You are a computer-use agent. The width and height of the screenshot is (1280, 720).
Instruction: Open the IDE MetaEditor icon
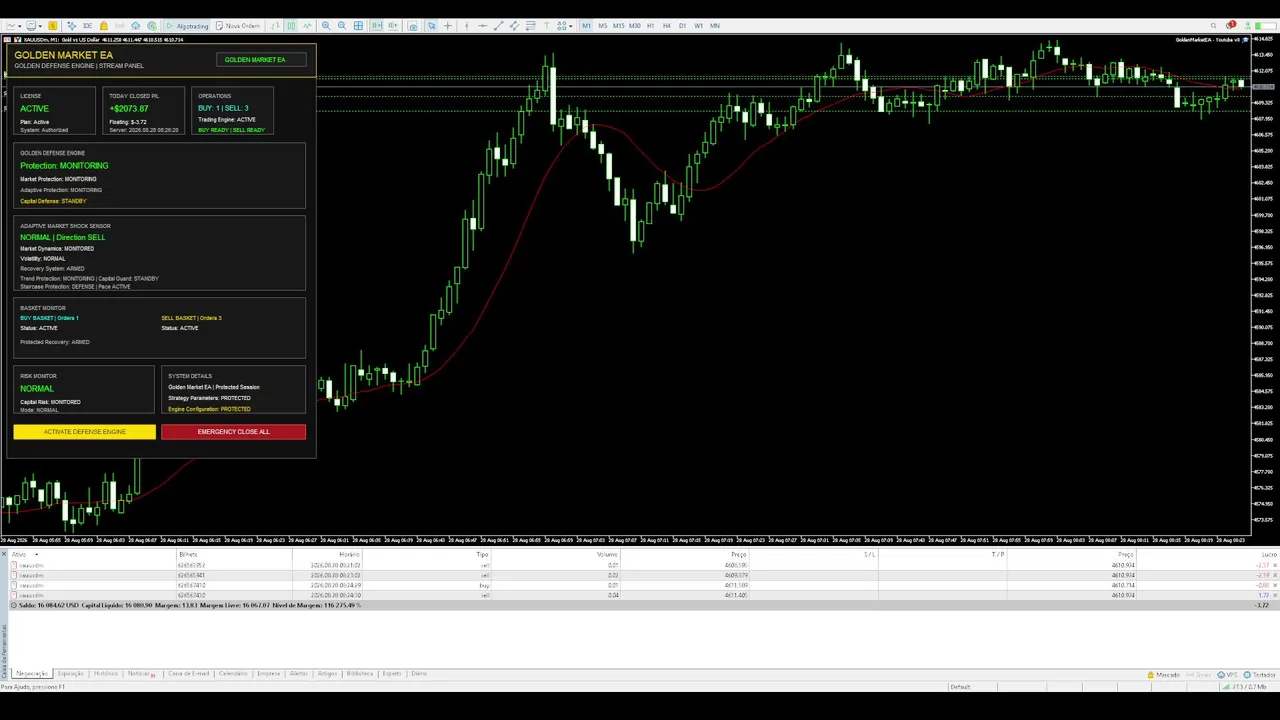pyautogui.click(x=87, y=26)
